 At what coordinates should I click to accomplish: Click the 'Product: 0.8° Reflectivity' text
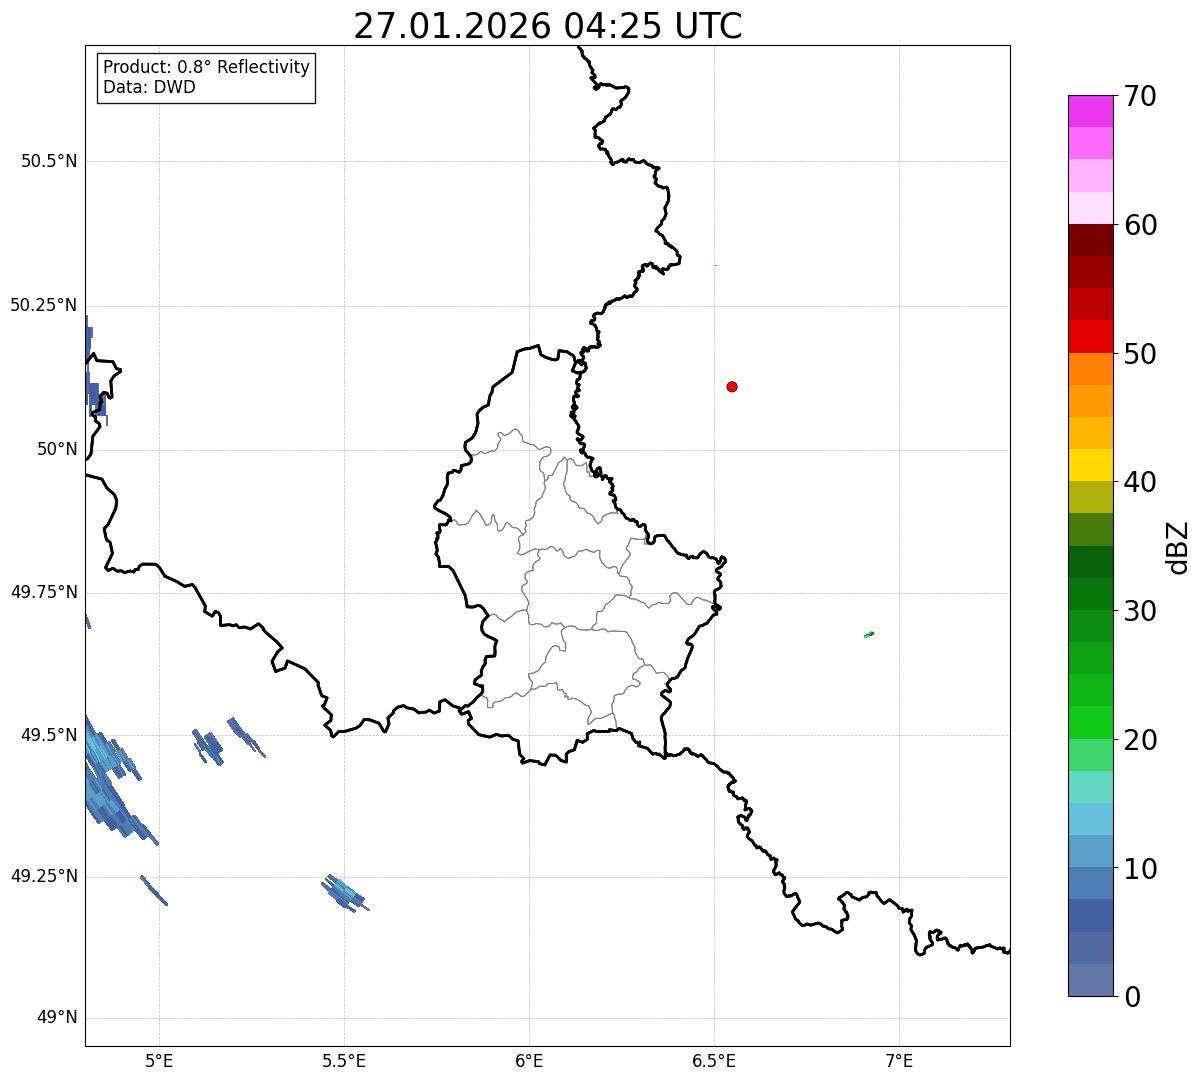coord(207,67)
